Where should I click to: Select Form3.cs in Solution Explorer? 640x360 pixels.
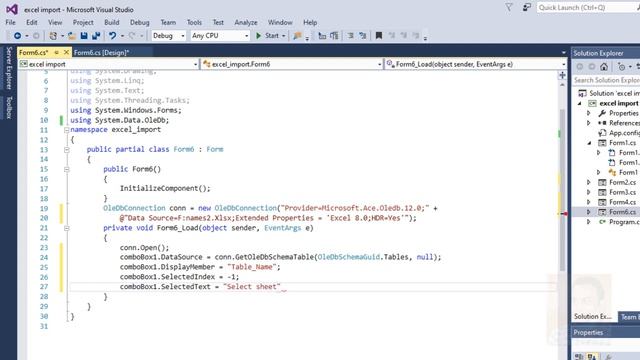click(622, 192)
